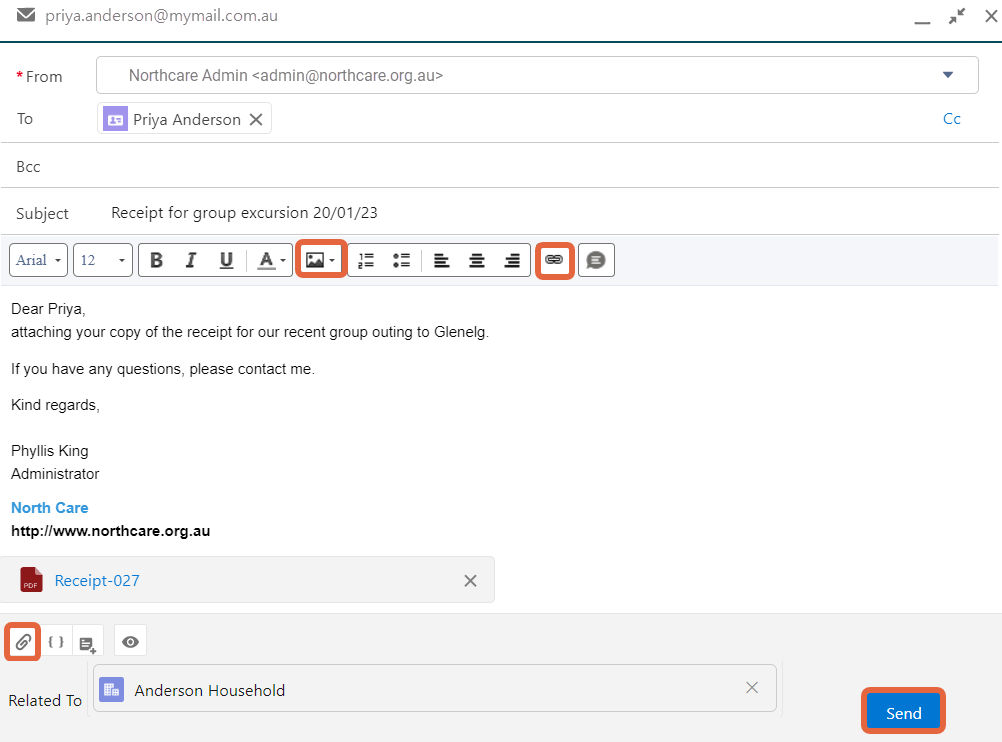The width and height of the screenshot is (1002, 742).
Task: Align text to the left
Action: point(442,260)
